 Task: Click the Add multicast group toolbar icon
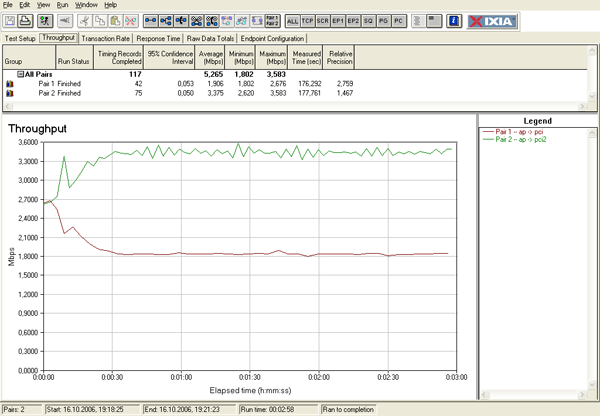pos(166,21)
